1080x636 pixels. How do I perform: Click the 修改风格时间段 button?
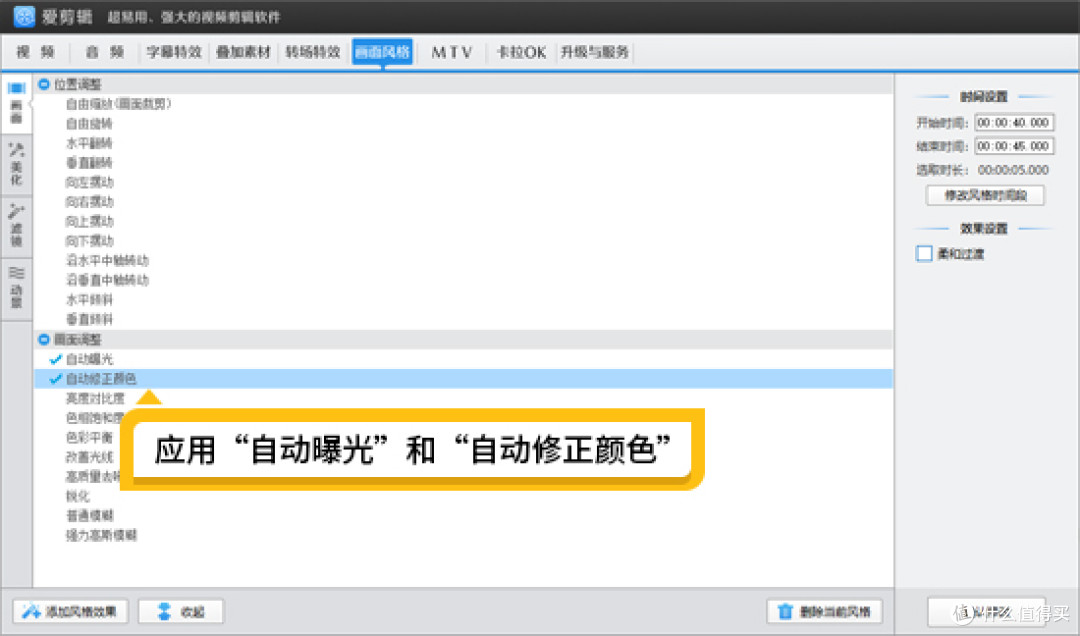pyautogui.click(x=985, y=195)
